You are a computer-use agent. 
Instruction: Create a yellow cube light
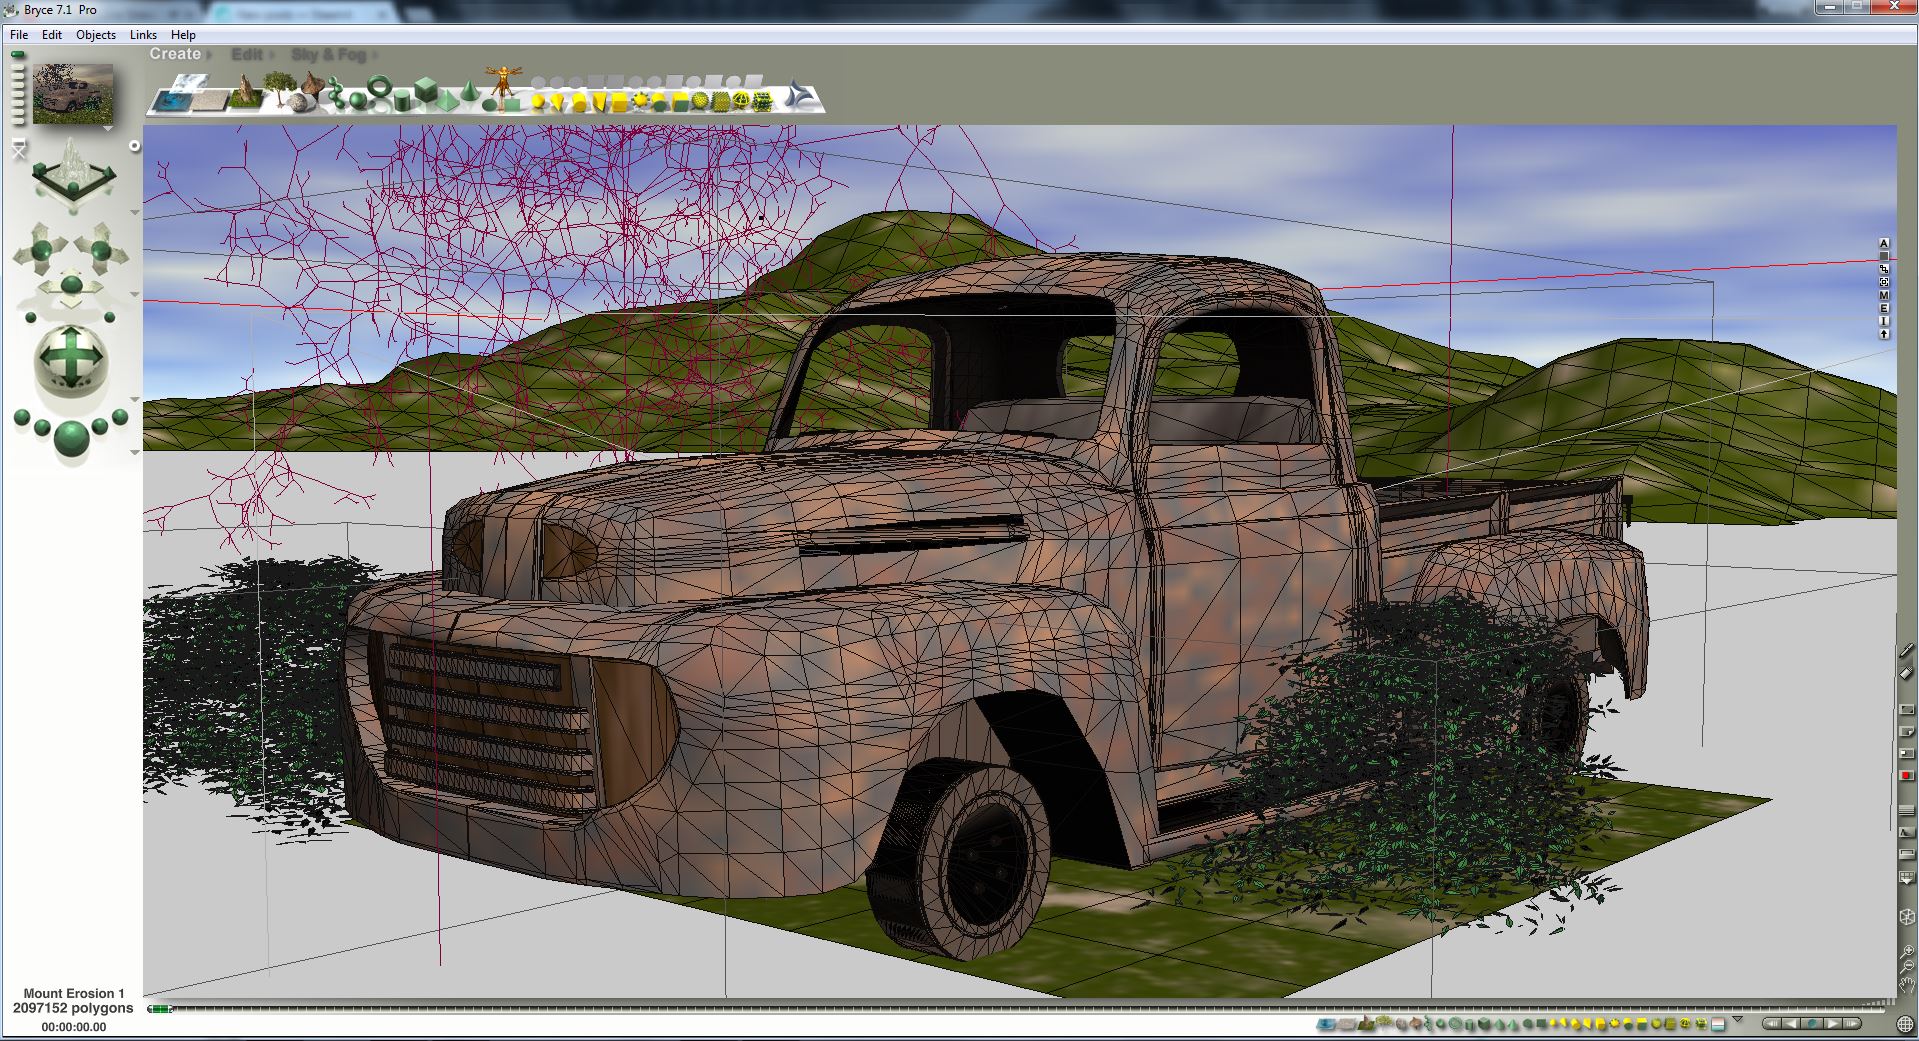pos(619,101)
